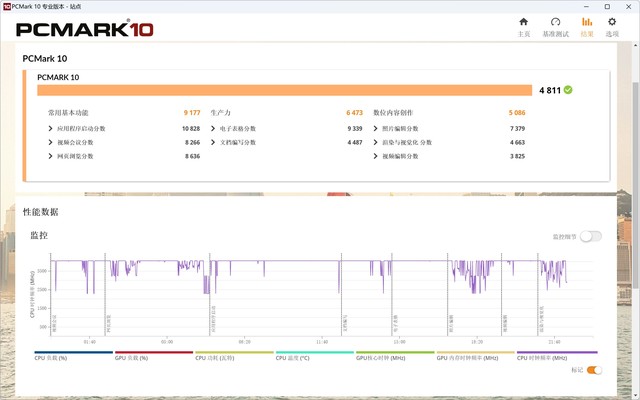Image resolution: width=640 pixels, height=400 pixels.
Task: Click the 21:40 time axis label
Action: coord(554,342)
